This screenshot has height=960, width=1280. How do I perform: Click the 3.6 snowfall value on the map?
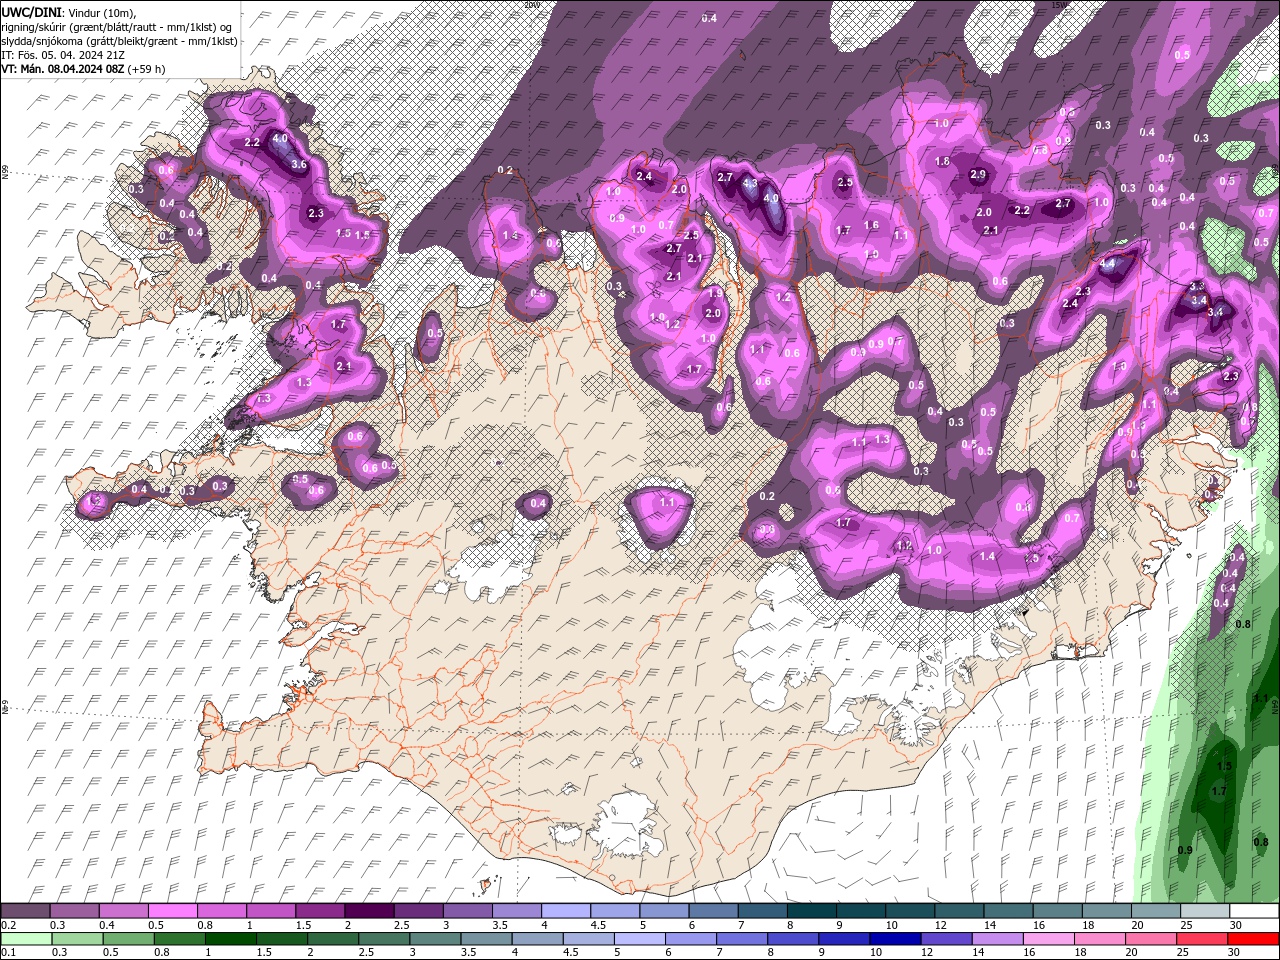[x=298, y=164]
